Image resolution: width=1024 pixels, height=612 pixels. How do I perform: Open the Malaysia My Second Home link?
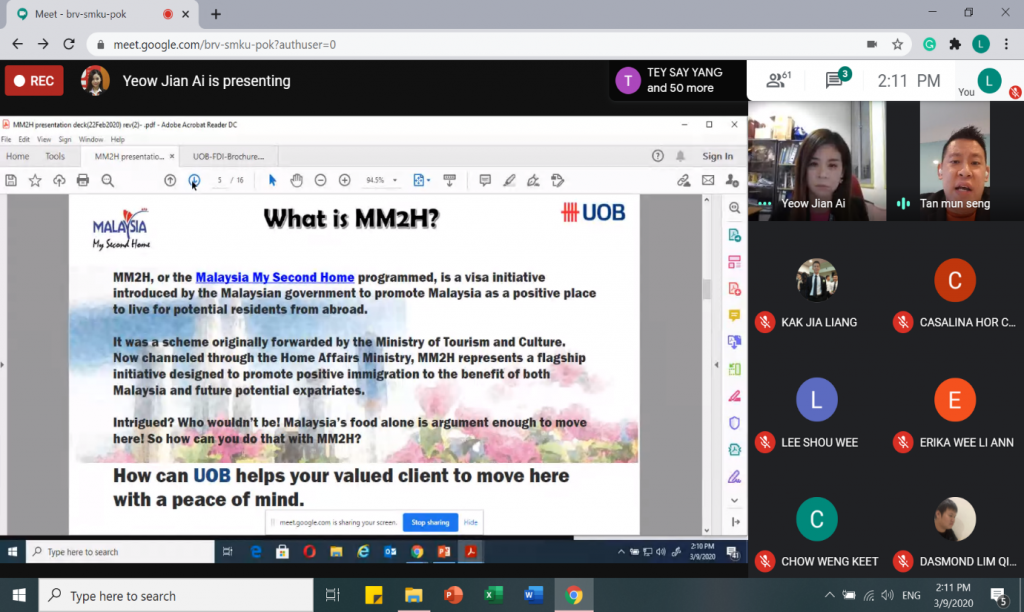click(x=275, y=277)
